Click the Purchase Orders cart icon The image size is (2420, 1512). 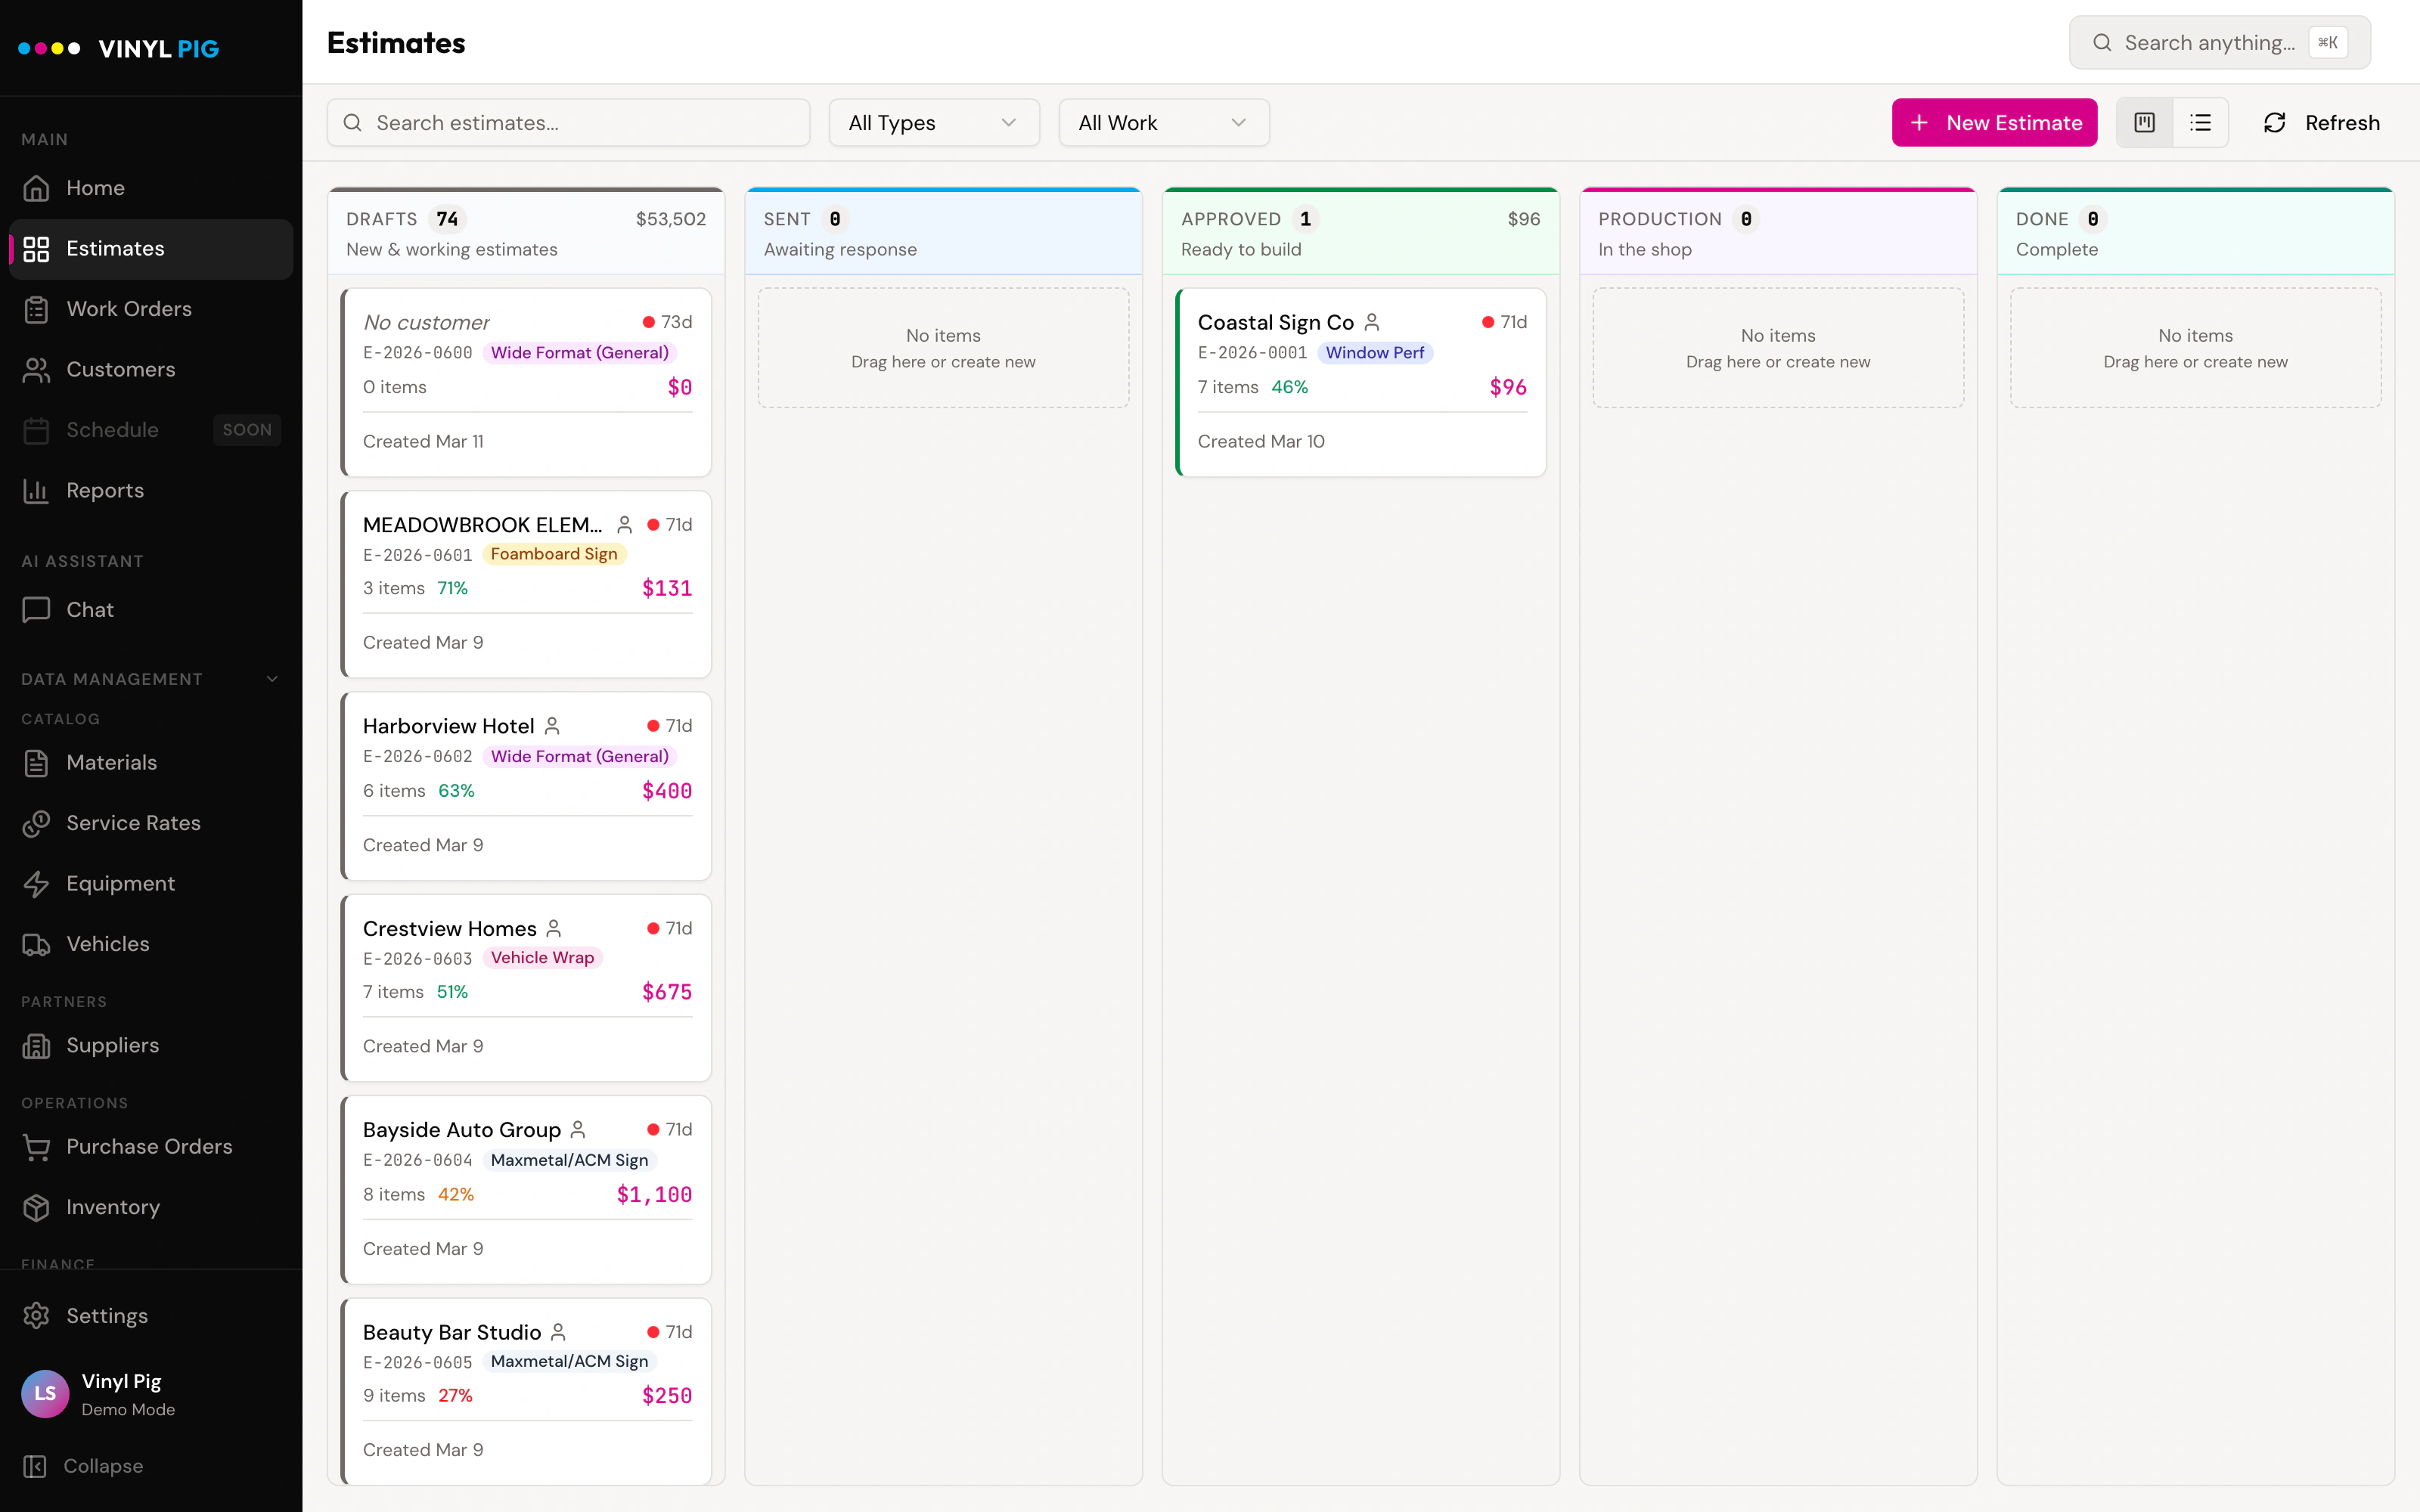[x=36, y=1147]
